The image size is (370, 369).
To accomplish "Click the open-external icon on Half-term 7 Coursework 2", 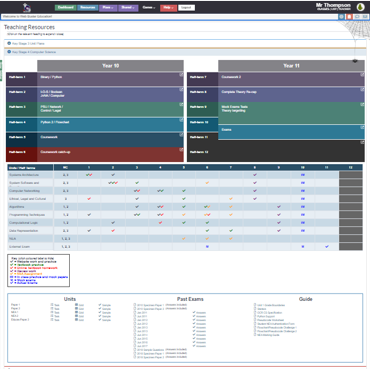I will [x=362, y=75].
